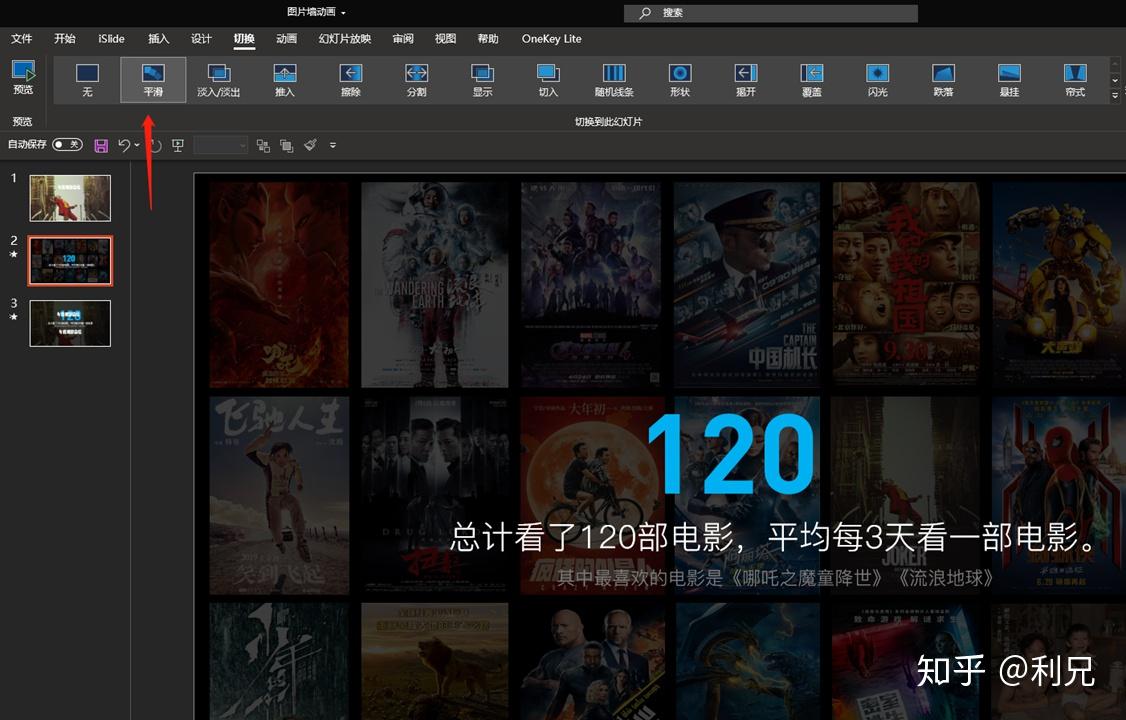This screenshot has height=720, width=1126.
Task: Apply the 悬挂 drape transition
Action: coord(1009,80)
